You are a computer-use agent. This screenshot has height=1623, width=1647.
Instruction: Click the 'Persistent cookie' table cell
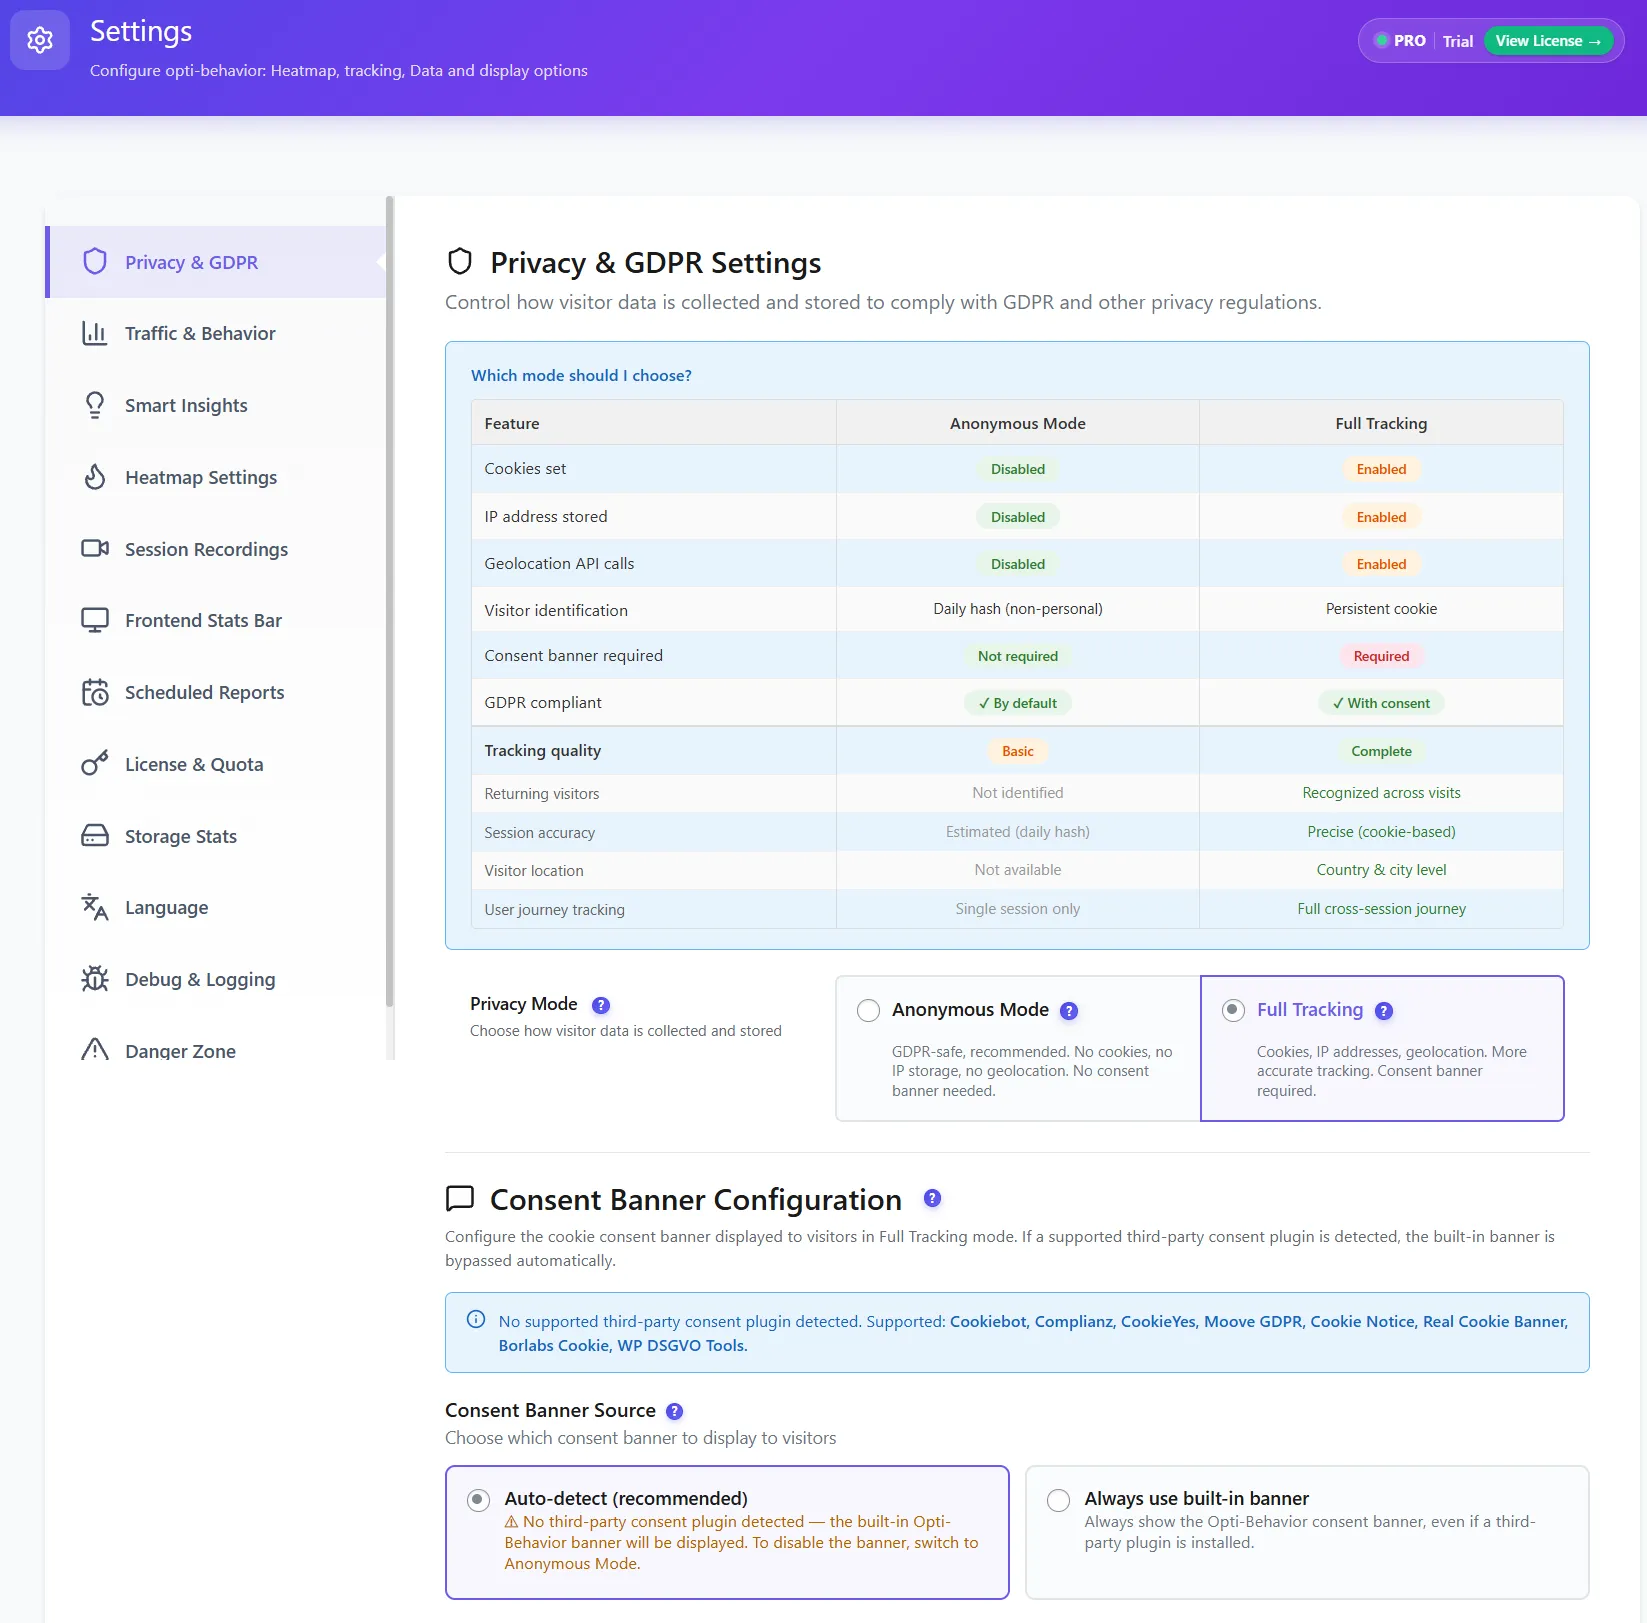pyautogui.click(x=1381, y=609)
